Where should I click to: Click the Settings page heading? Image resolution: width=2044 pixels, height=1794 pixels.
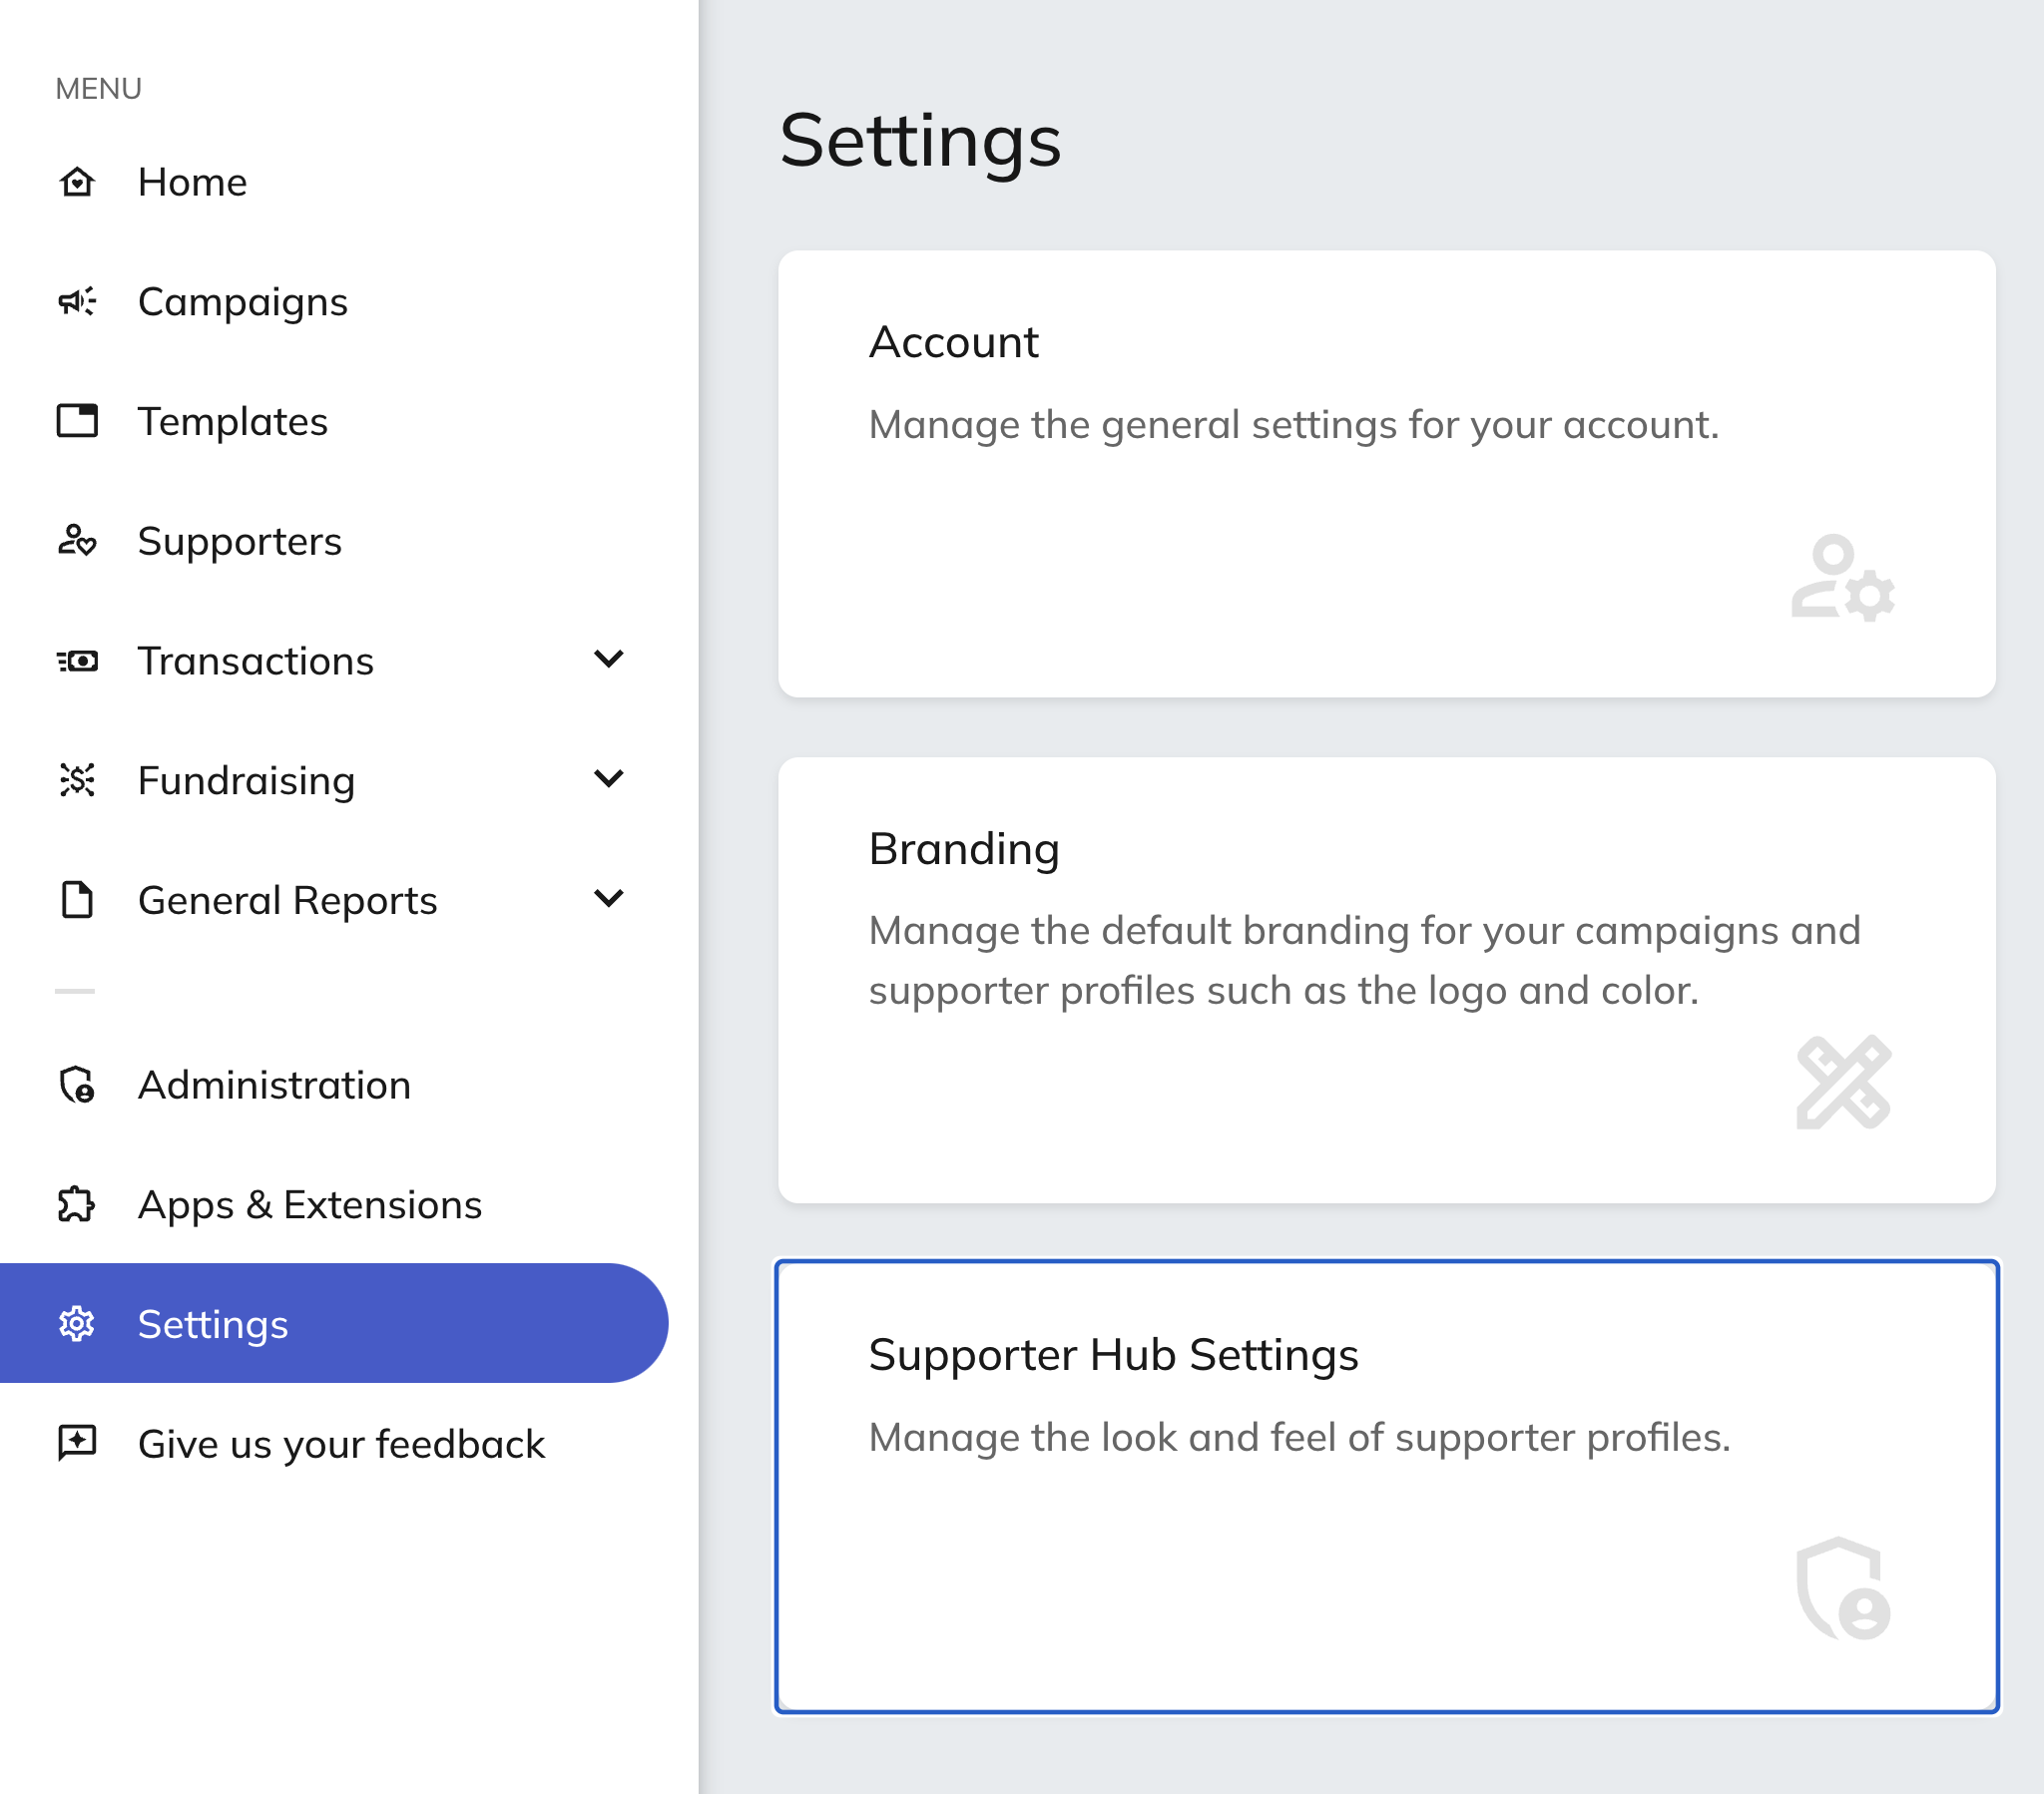[x=920, y=141]
